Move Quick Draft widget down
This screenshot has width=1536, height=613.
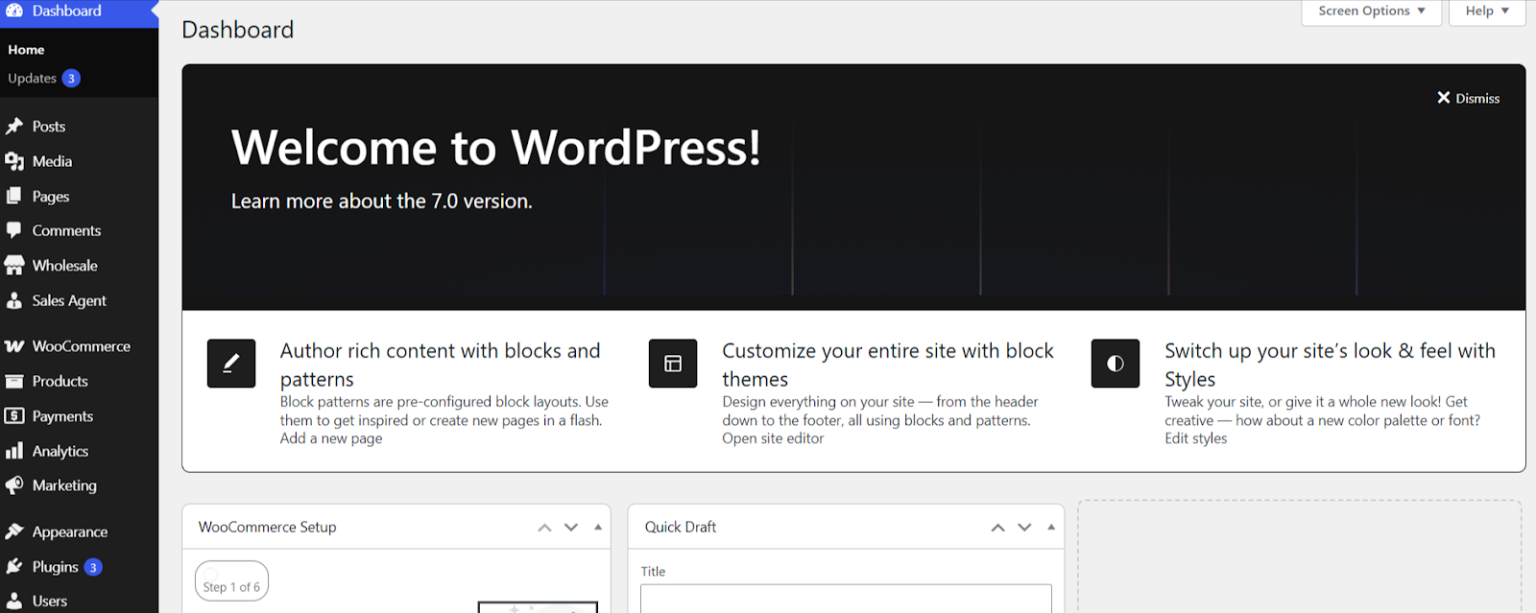tap(1025, 527)
